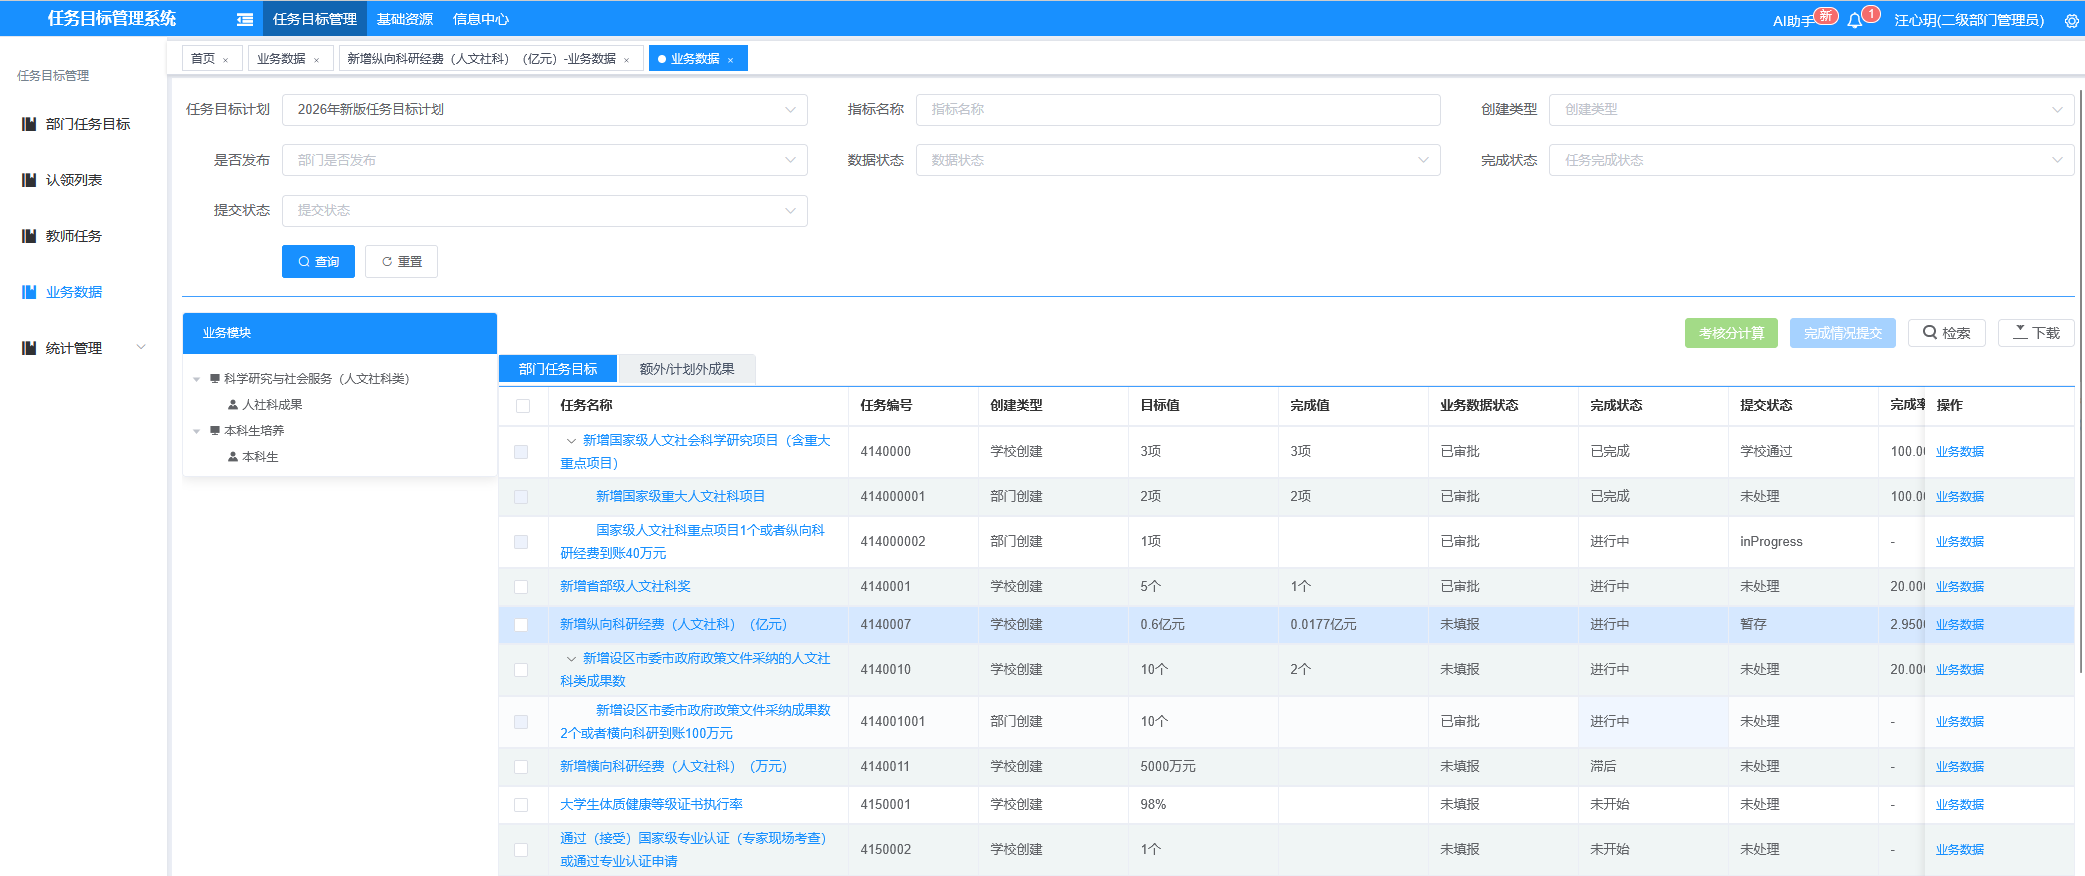Collapse the 新增国家级人文社会科学研究项目 row chevron
2085x876 pixels.
571,441
